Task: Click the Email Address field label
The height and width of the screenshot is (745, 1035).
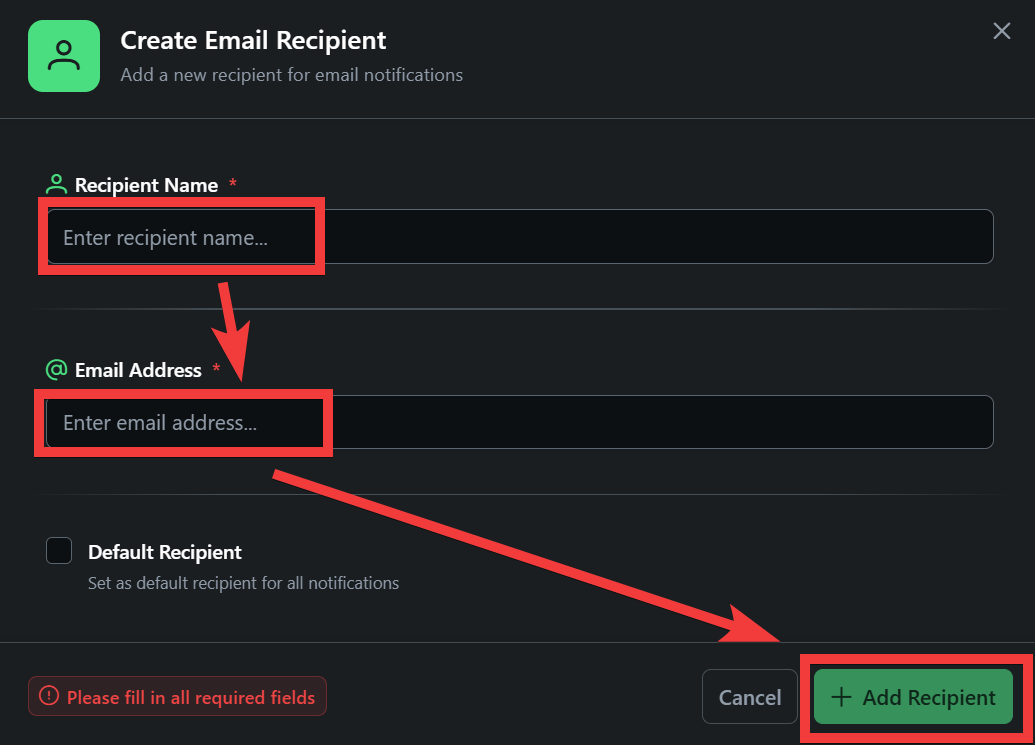Action: pos(138,370)
